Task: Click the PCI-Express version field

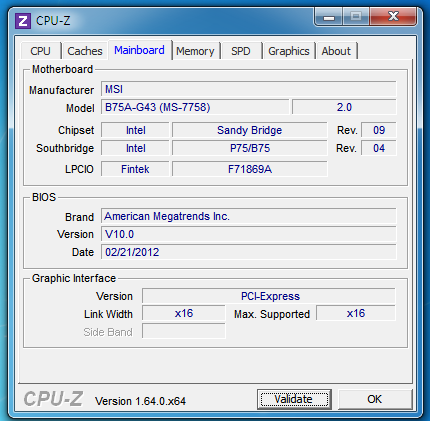Action: [269, 296]
